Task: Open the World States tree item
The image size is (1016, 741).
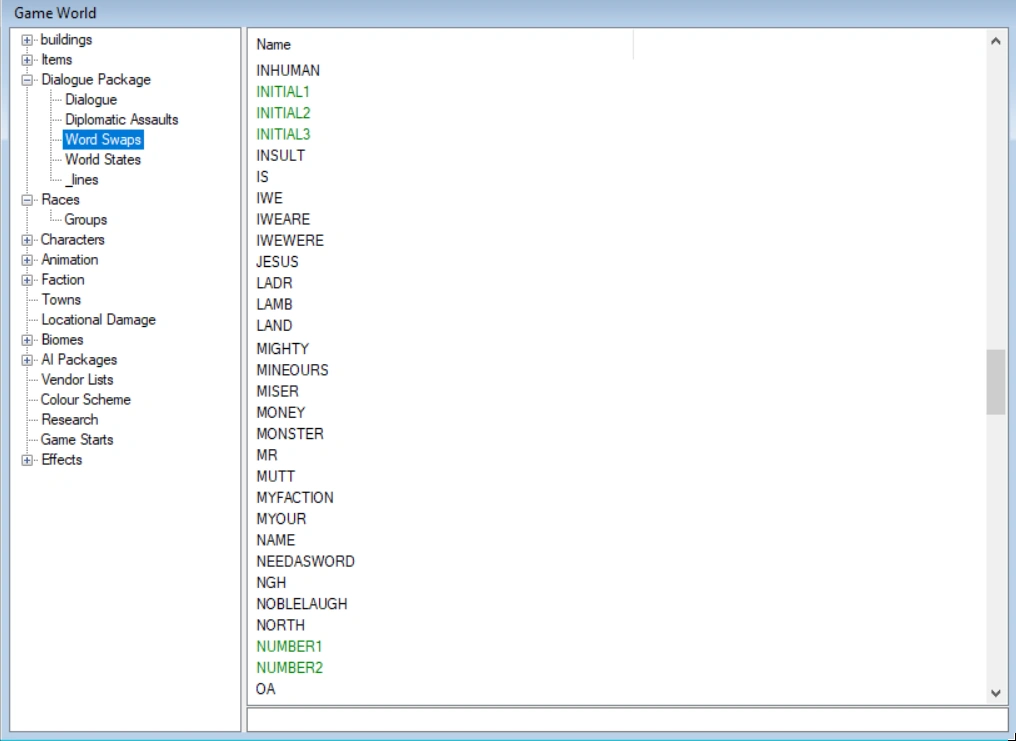Action: tap(102, 160)
